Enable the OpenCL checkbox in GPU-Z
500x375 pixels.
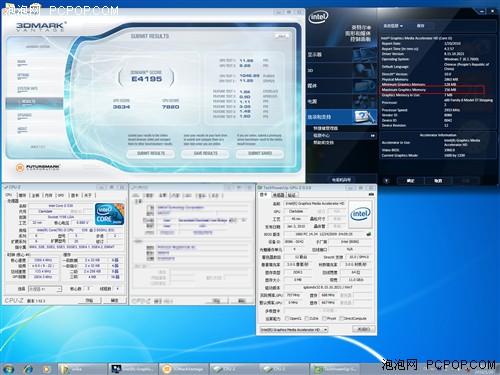pos(287,318)
